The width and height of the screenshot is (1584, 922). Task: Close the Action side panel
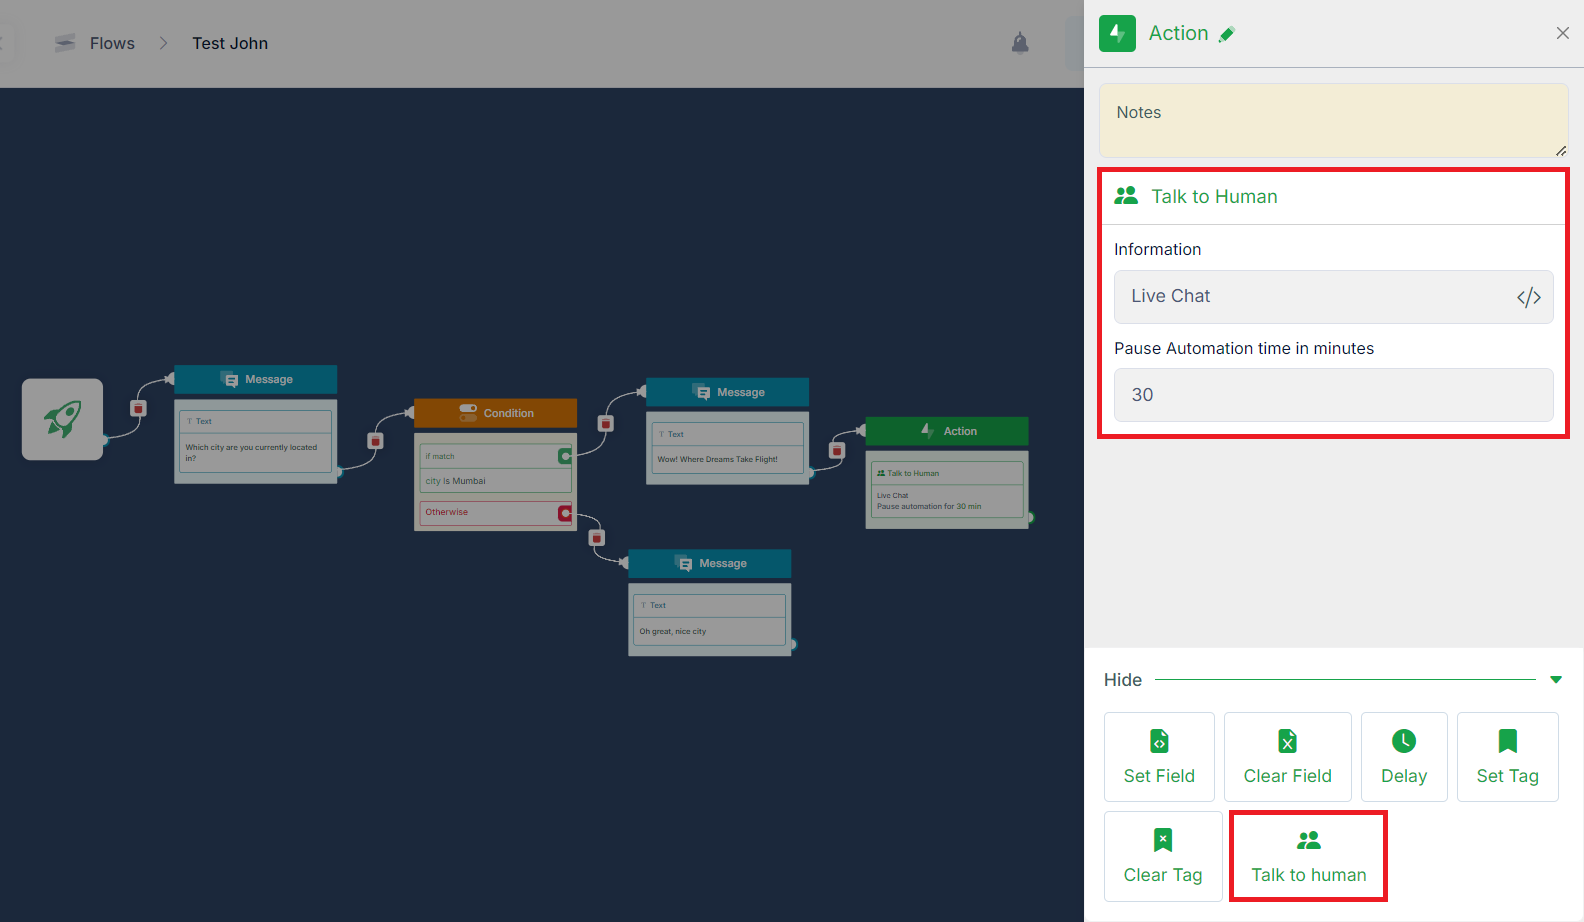[1563, 33]
